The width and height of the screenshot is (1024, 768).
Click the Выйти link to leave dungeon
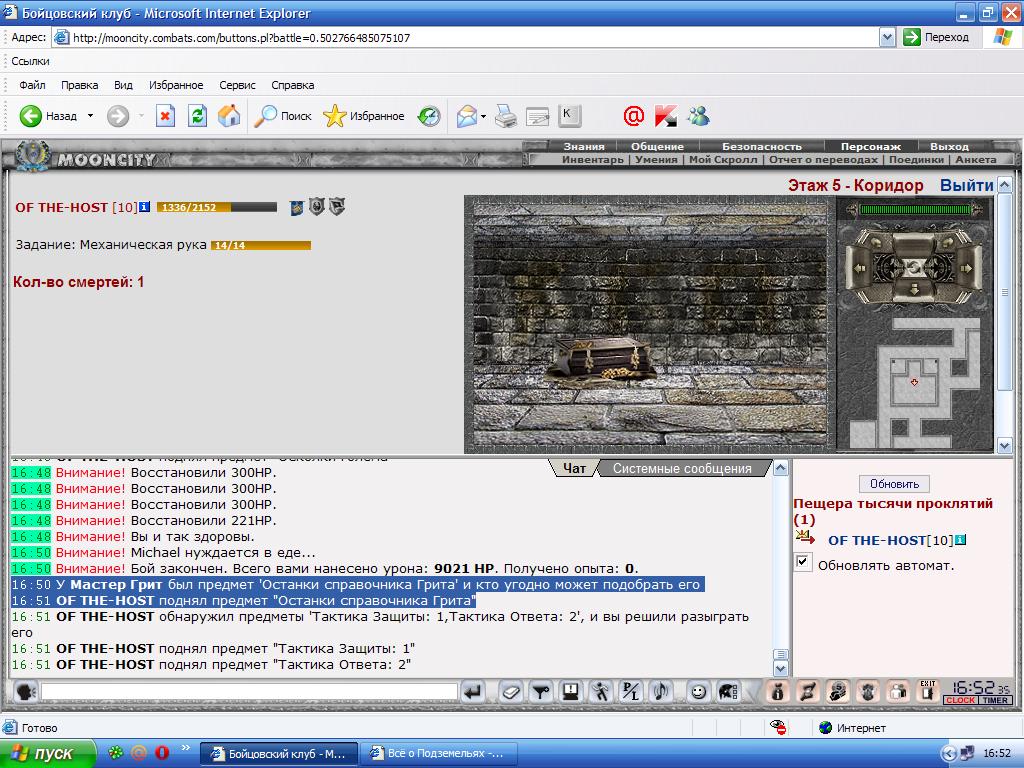(967, 185)
